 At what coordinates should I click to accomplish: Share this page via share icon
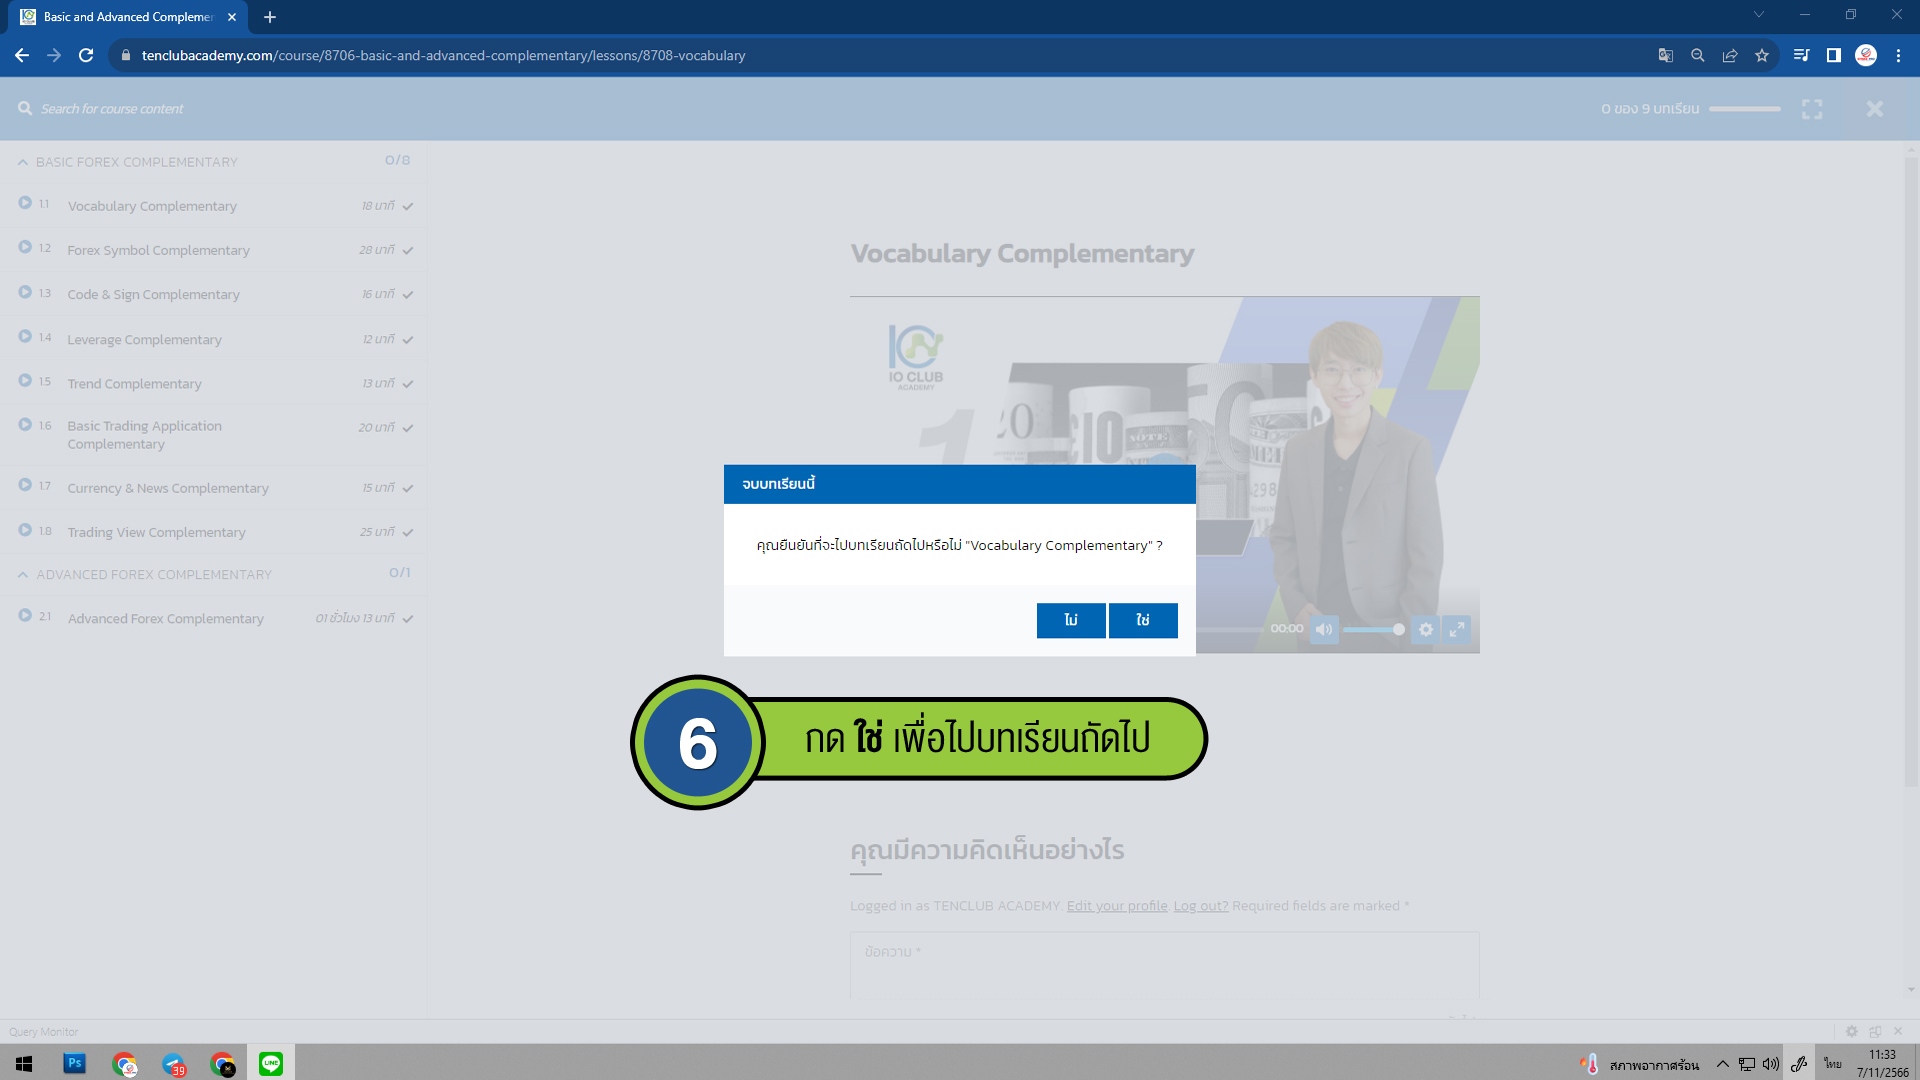pos(1729,55)
